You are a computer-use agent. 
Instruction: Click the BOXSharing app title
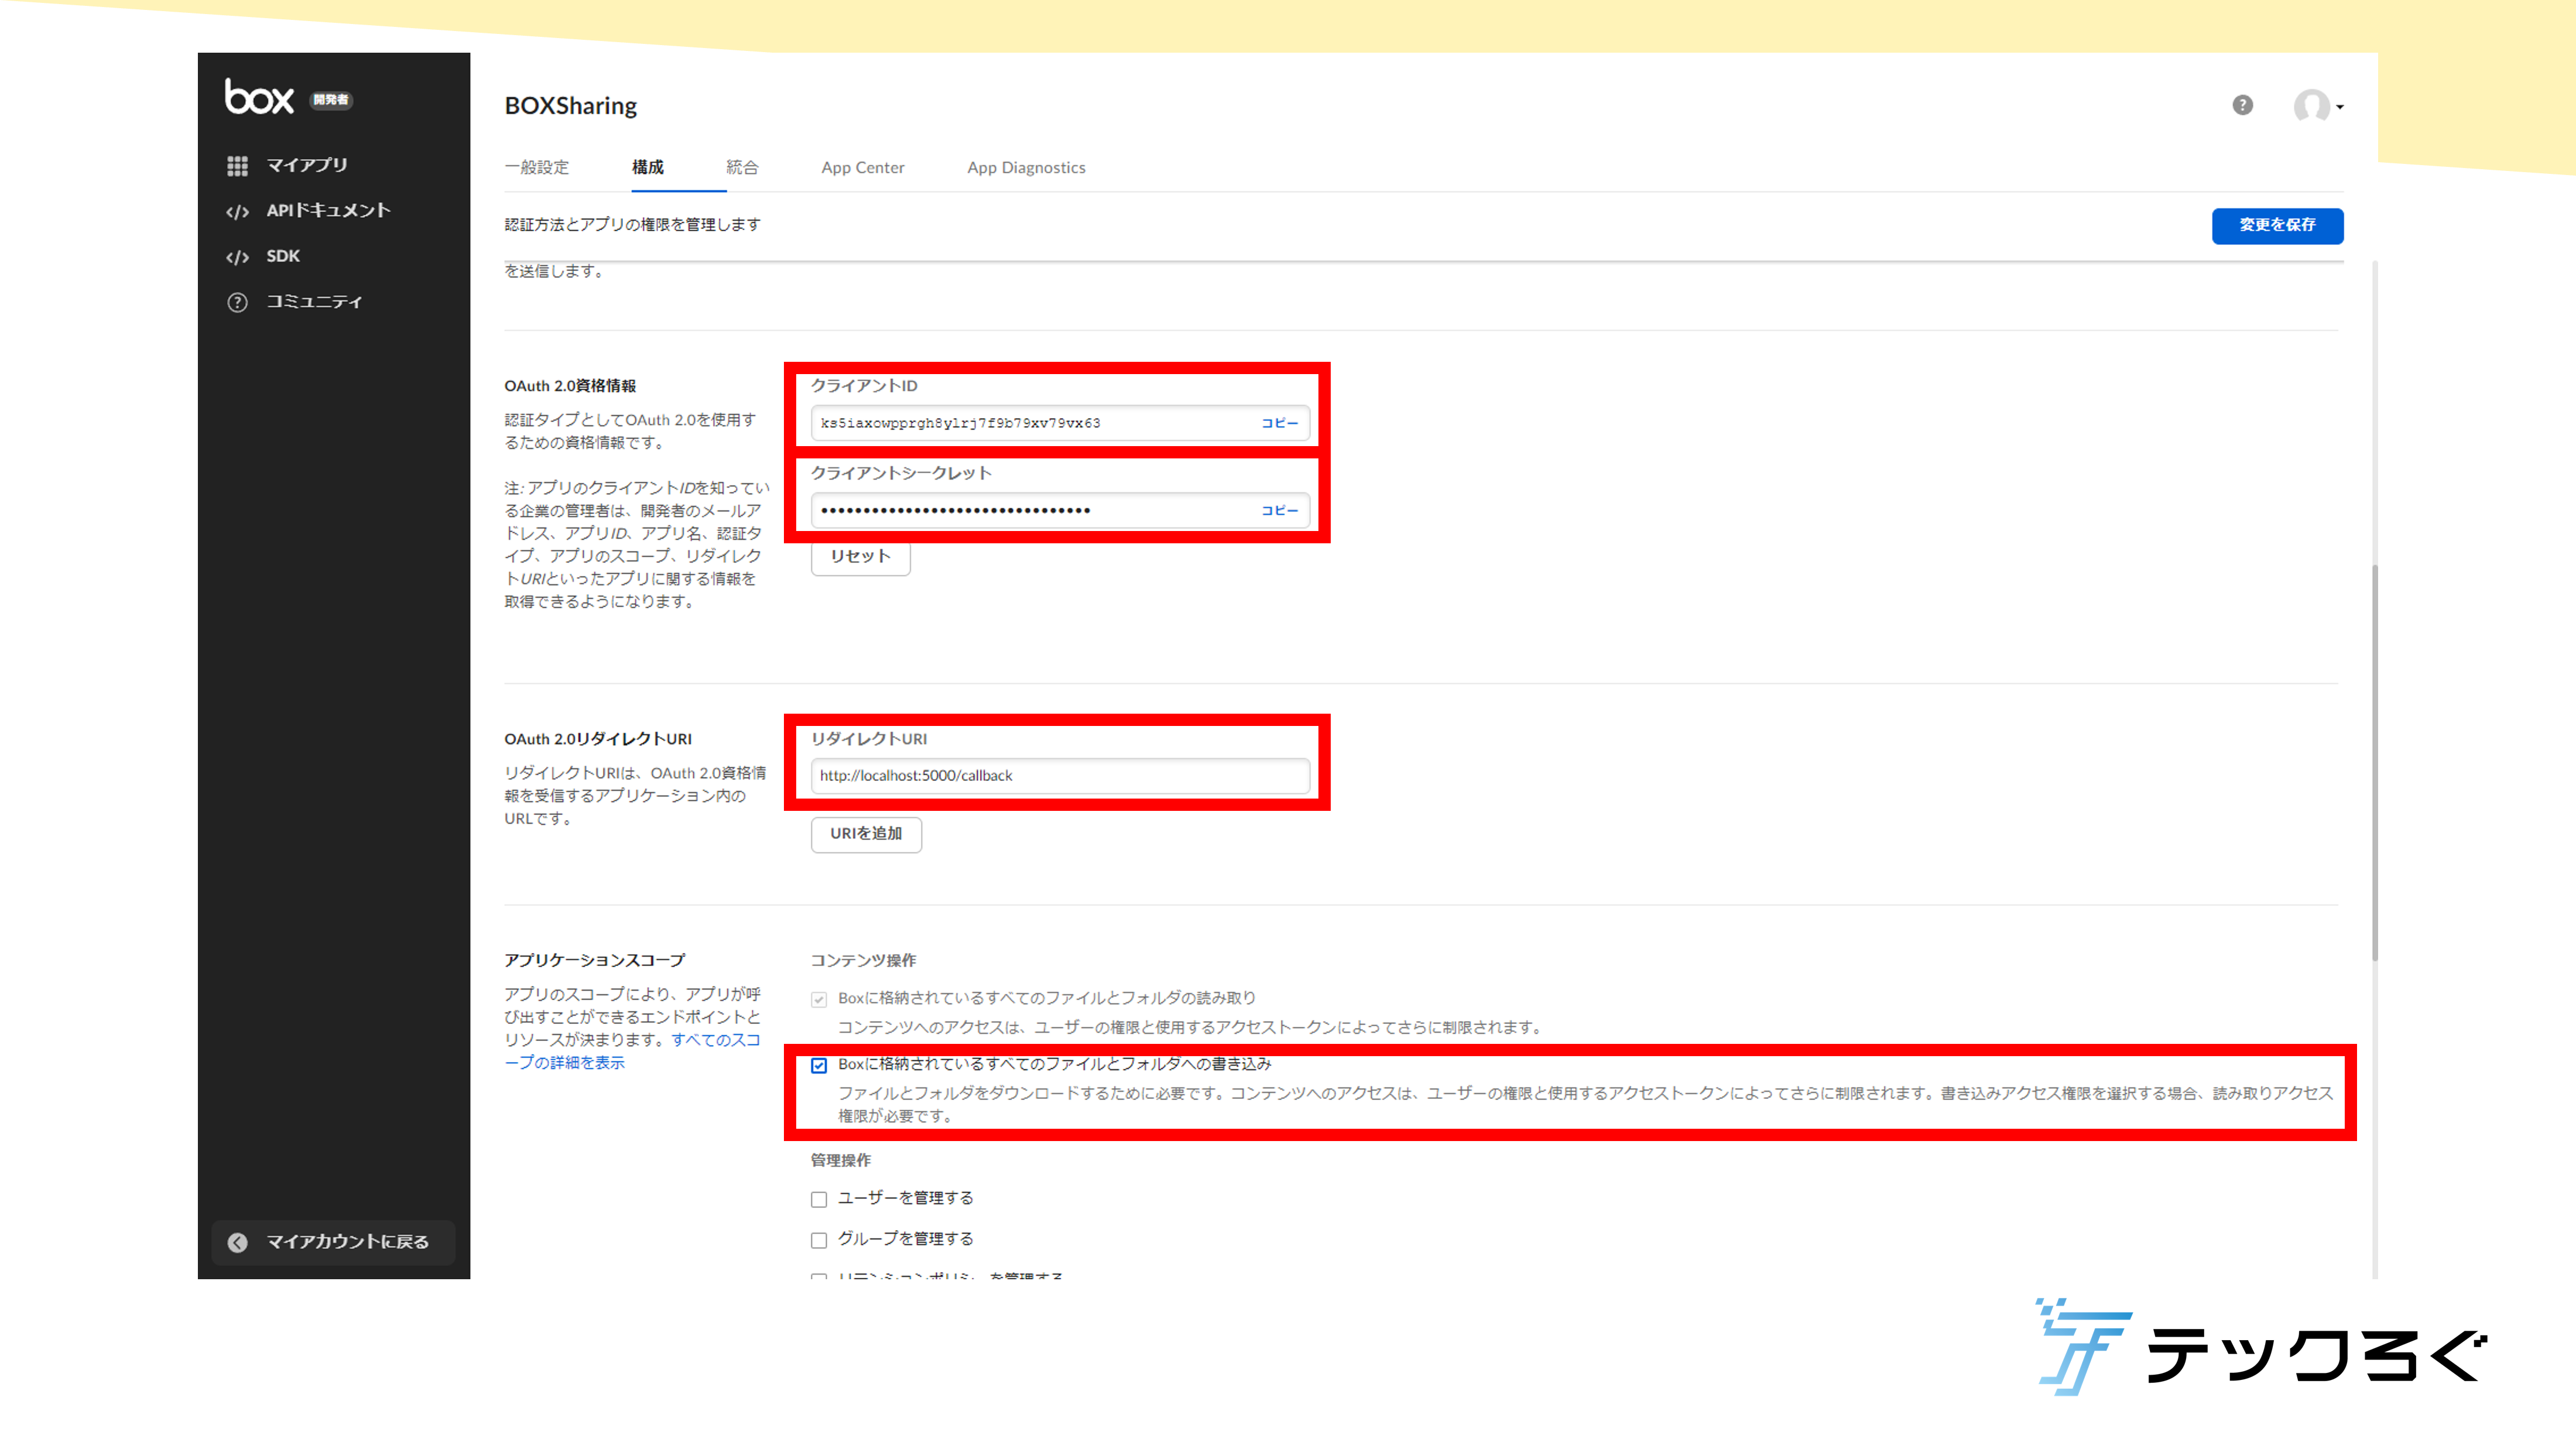(x=570, y=106)
